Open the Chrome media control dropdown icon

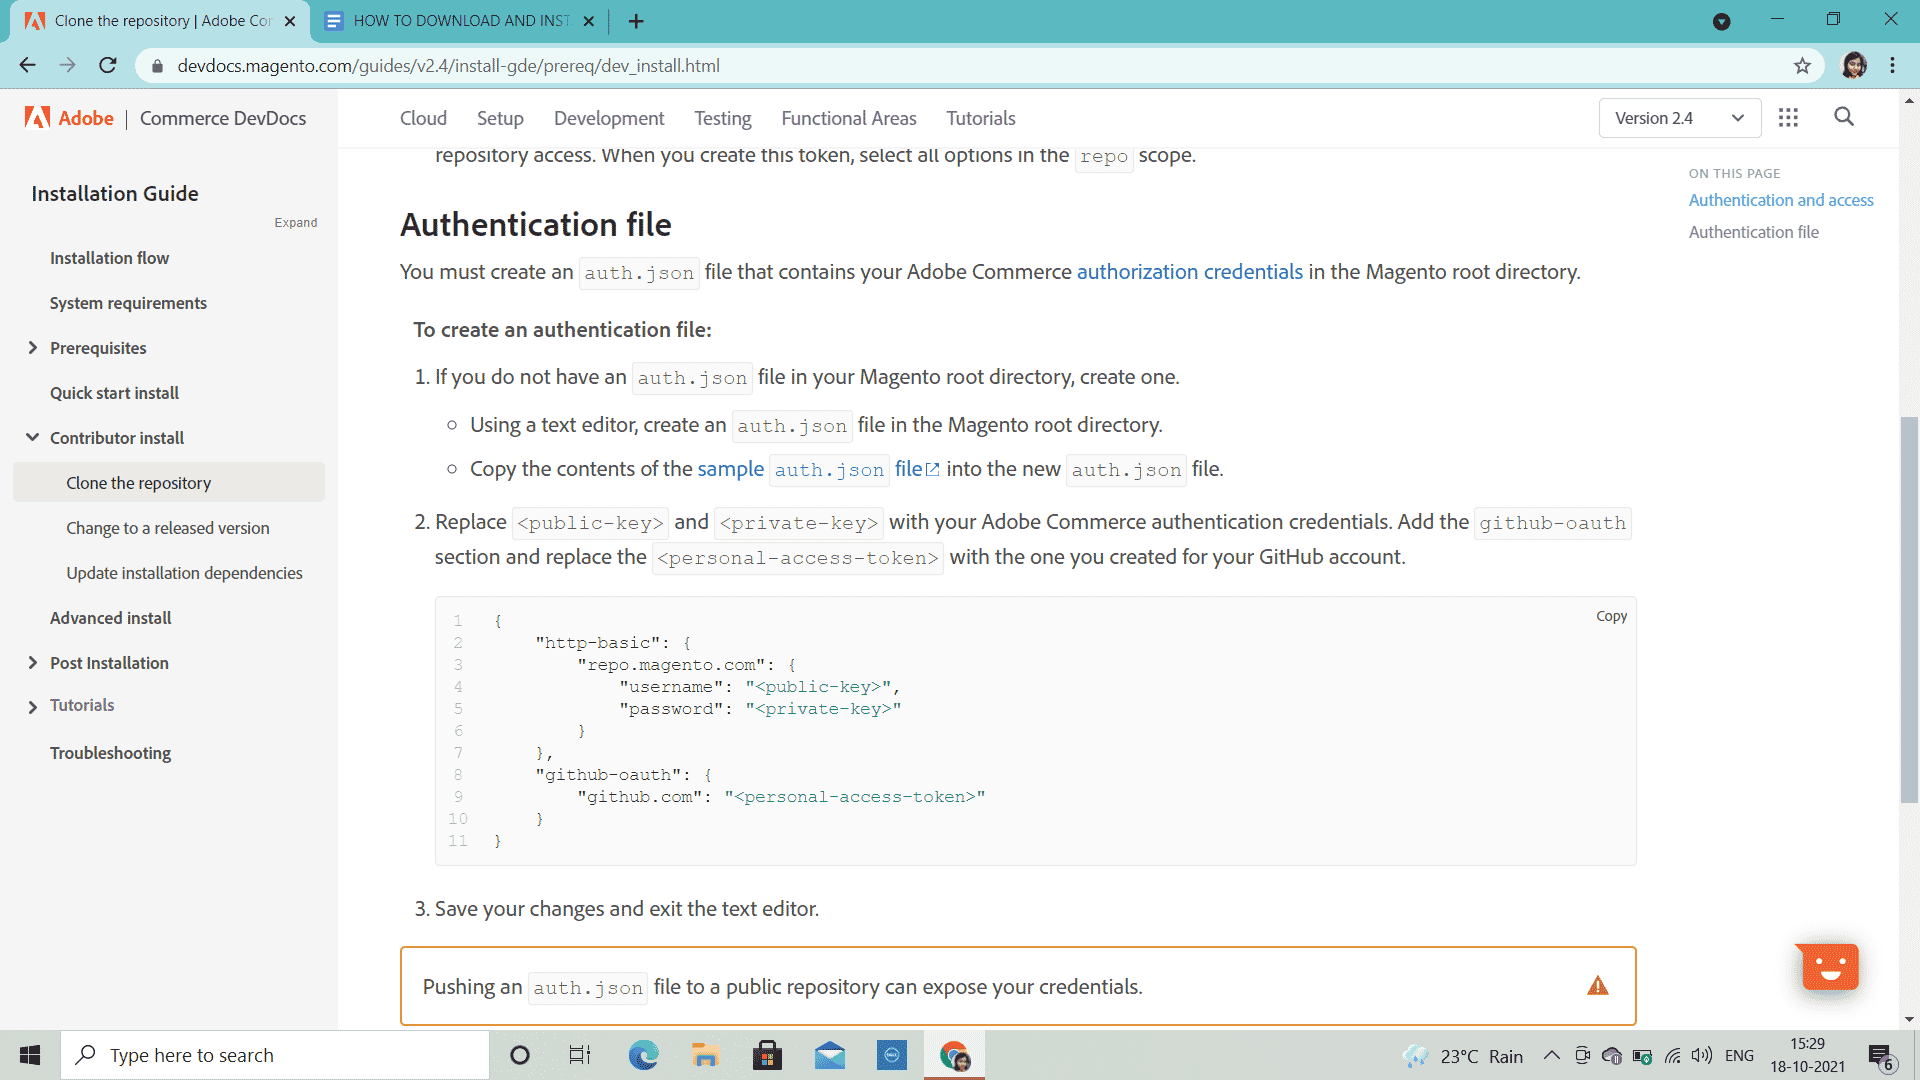click(x=1721, y=21)
